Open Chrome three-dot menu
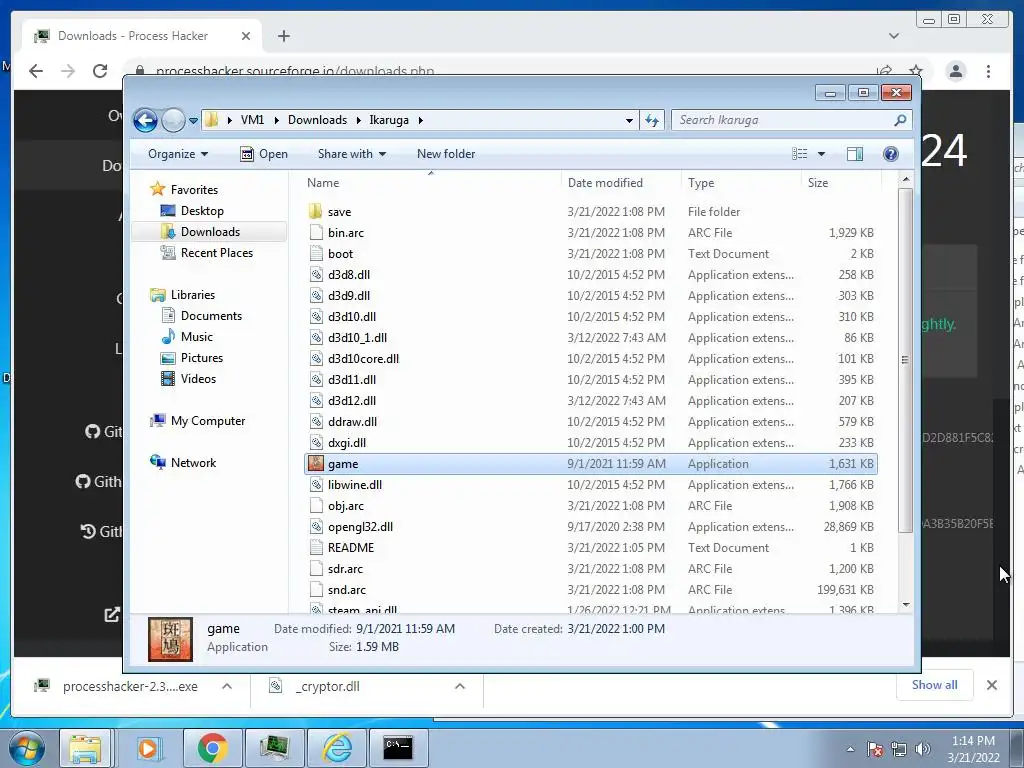The width and height of the screenshot is (1024, 768). click(x=988, y=71)
